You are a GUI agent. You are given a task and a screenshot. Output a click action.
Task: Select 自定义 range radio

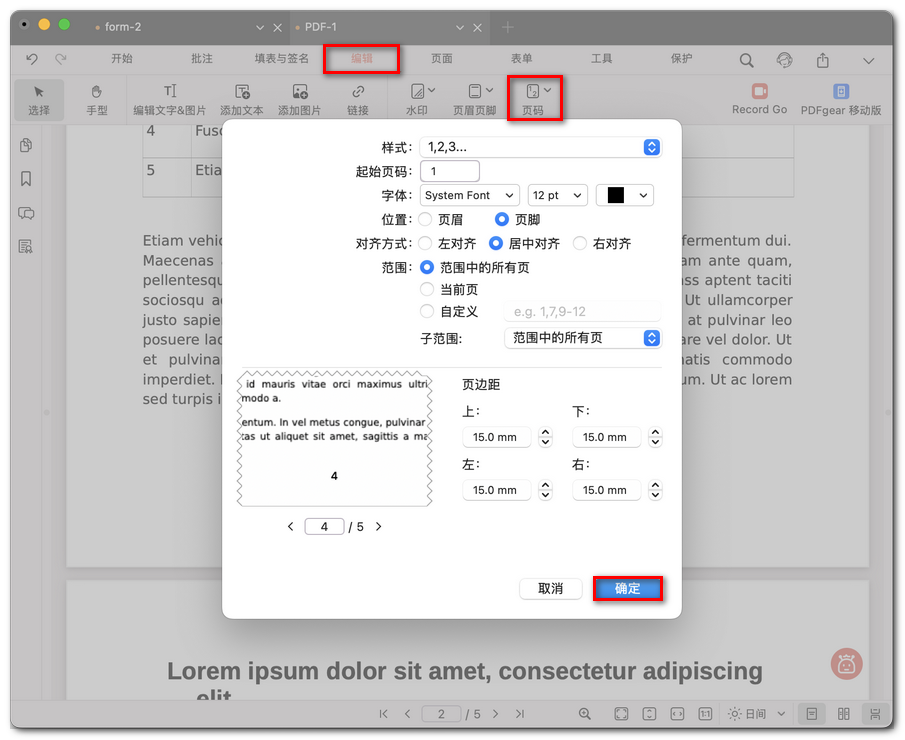(x=427, y=311)
